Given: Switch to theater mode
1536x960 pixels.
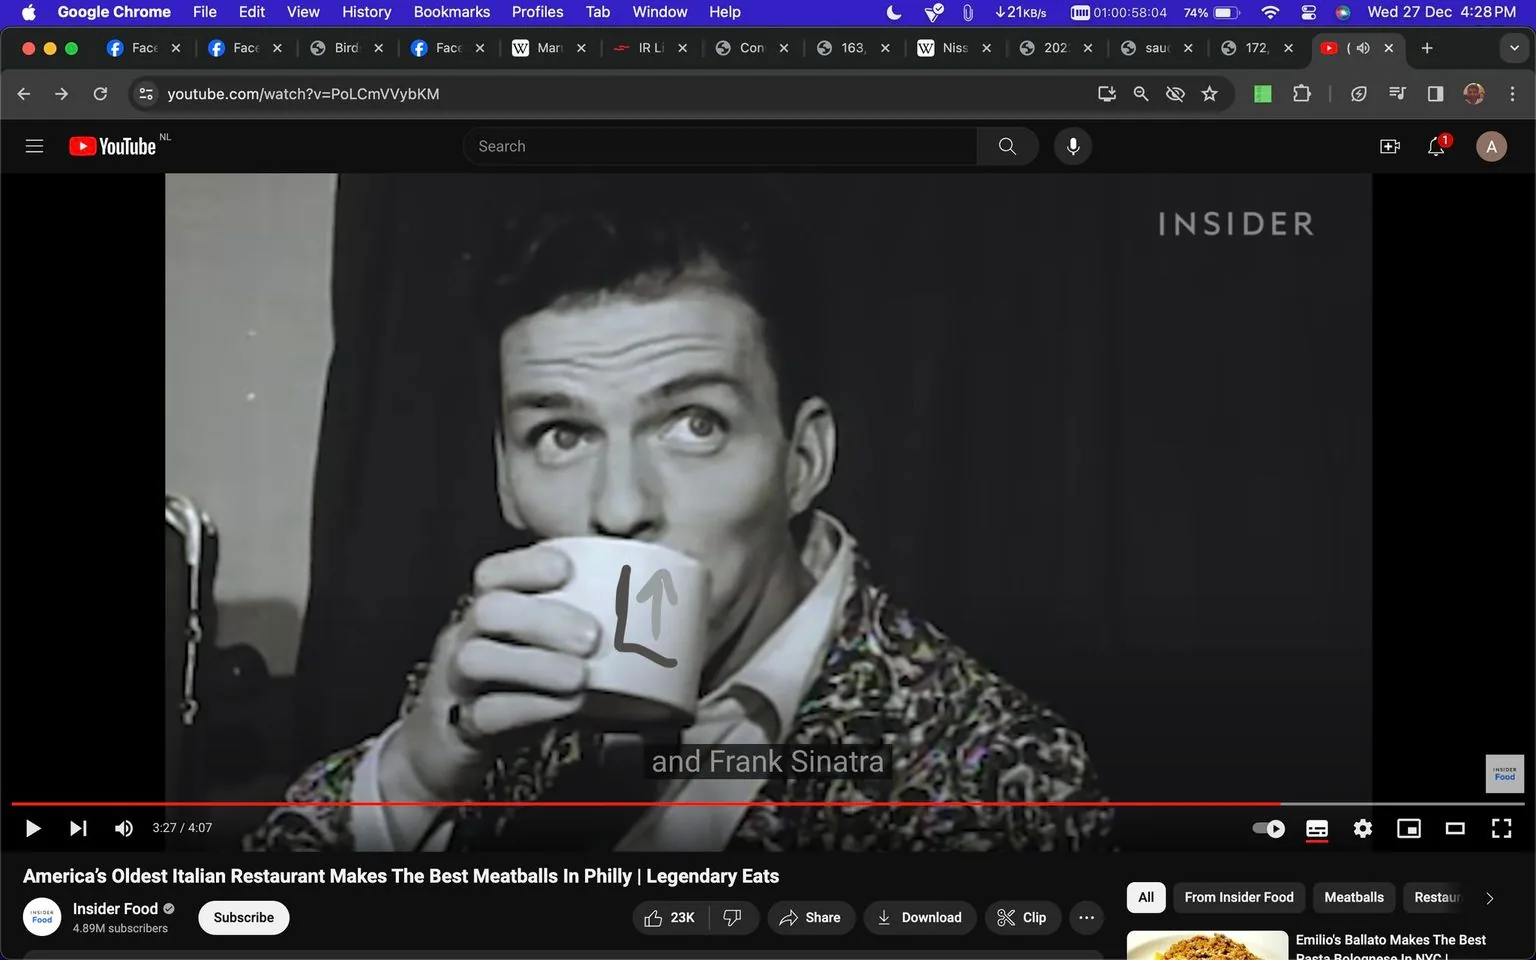Looking at the screenshot, I should click(x=1455, y=828).
